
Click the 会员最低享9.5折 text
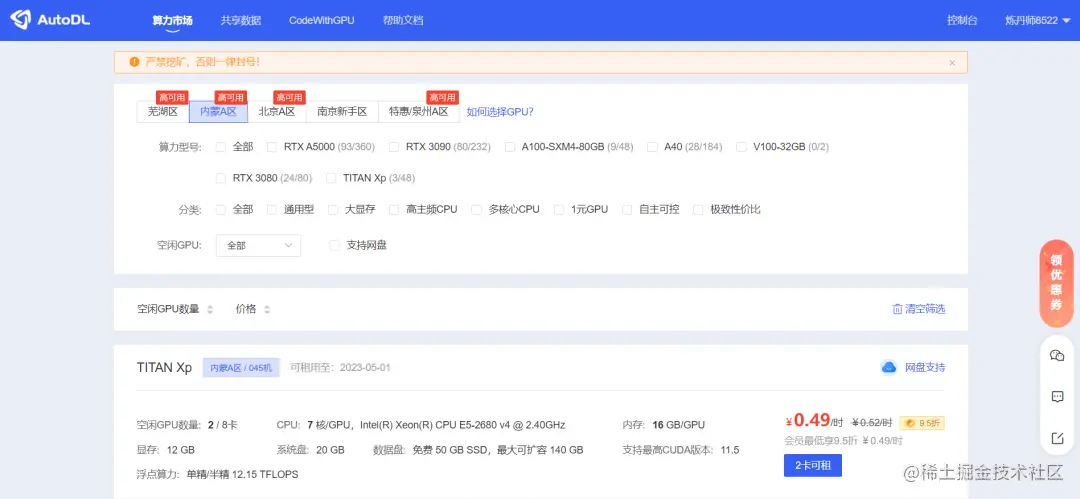(x=820, y=440)
